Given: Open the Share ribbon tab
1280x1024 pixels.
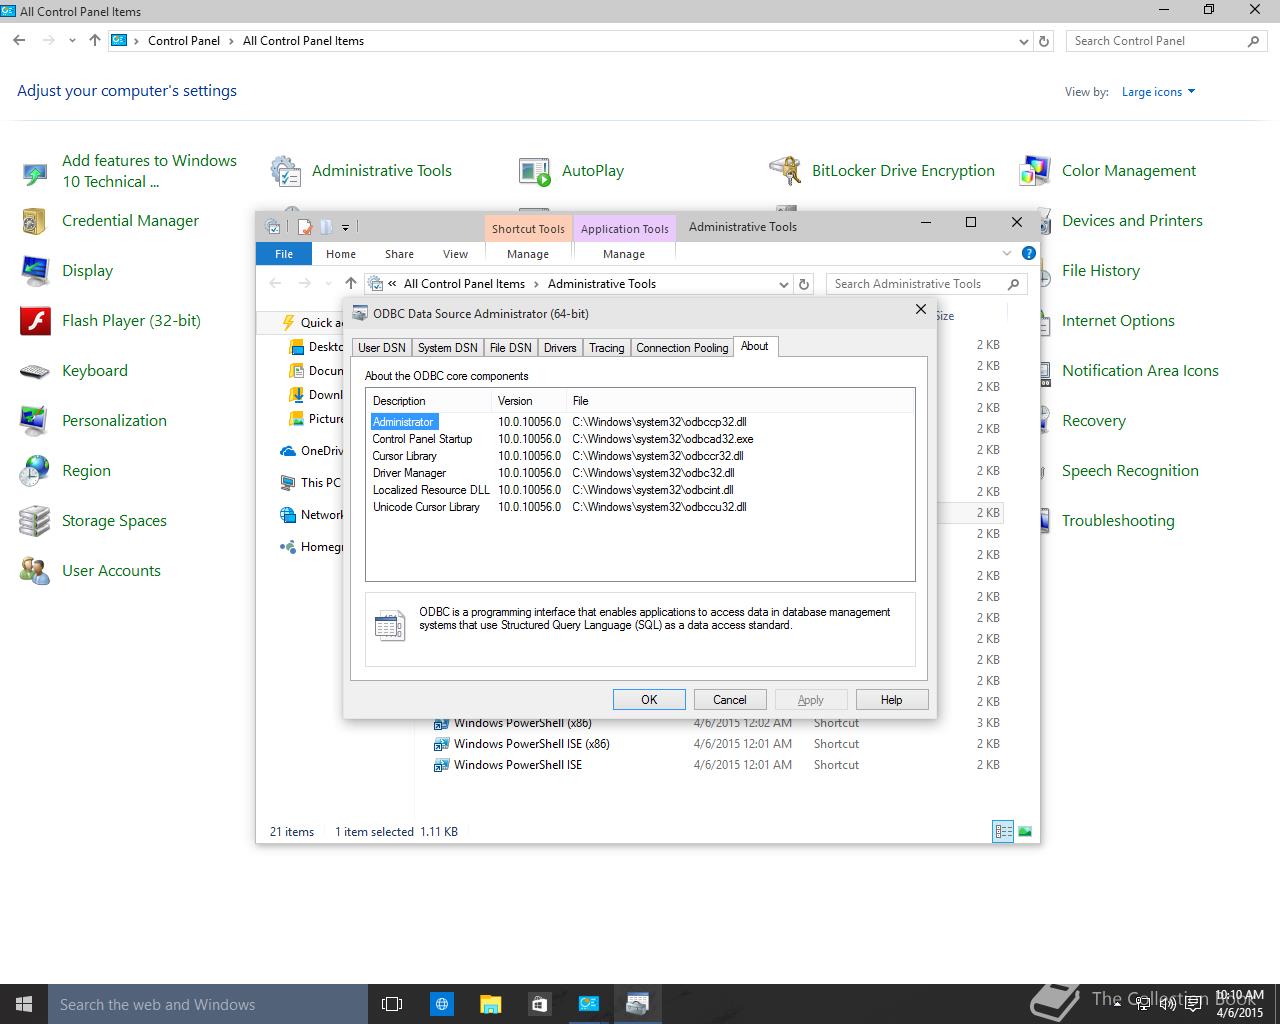Looking at the screenshot, I should pos(399,254).
